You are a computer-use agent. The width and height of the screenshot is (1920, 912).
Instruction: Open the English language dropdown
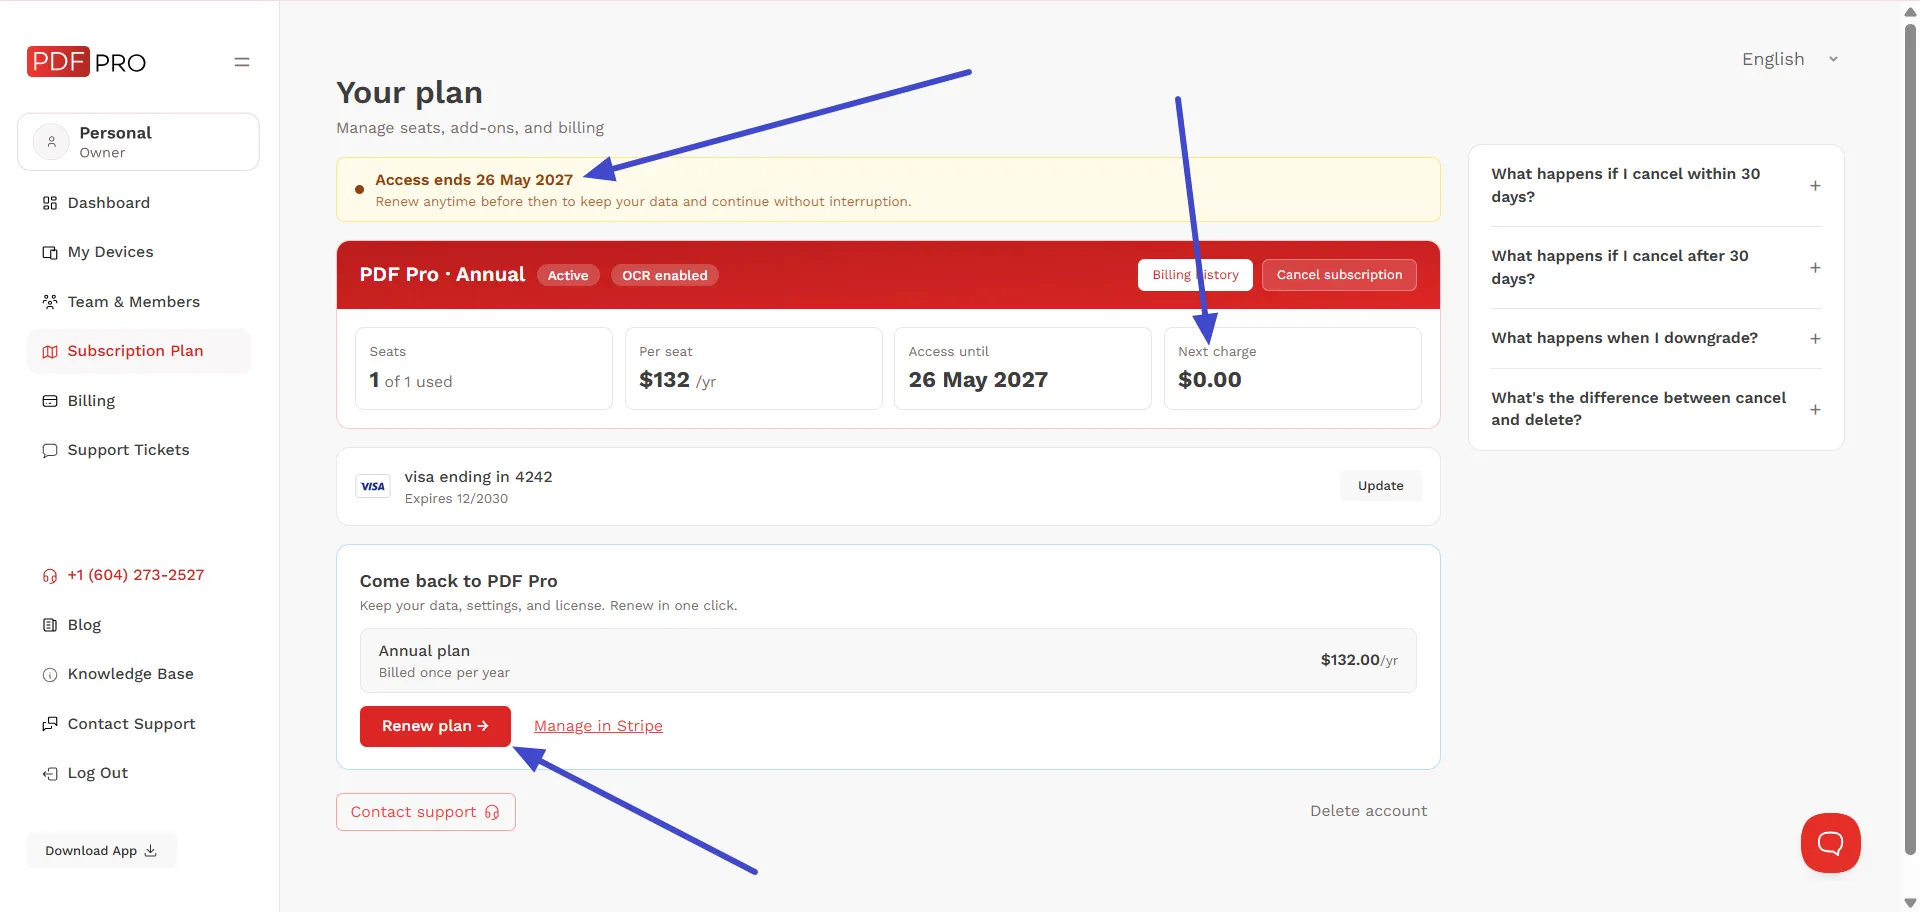tap(1790, 59)
